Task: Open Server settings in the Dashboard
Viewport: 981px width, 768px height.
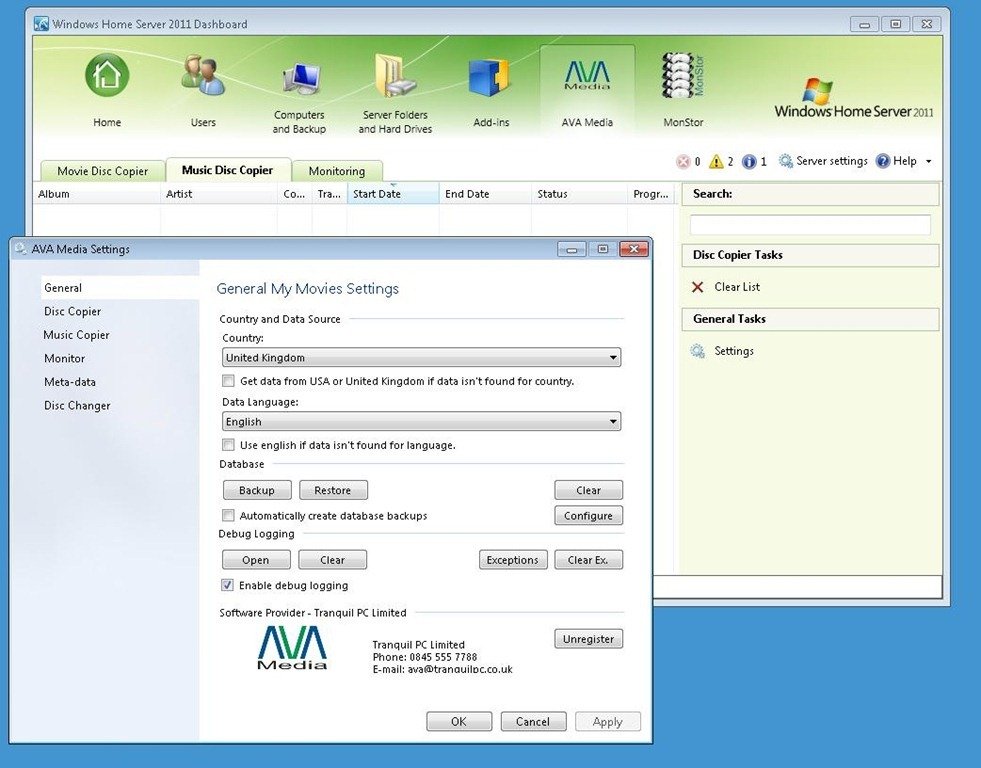Action: (823, 161)
